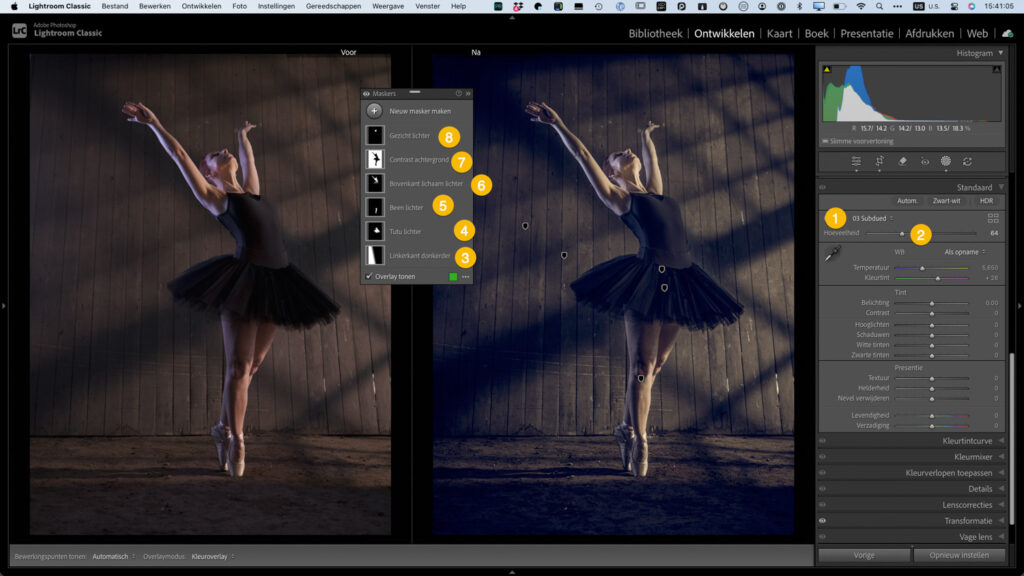Open Control Center in menu bar
Viewport: 1024px width, 576px height.
pos(953,7)
